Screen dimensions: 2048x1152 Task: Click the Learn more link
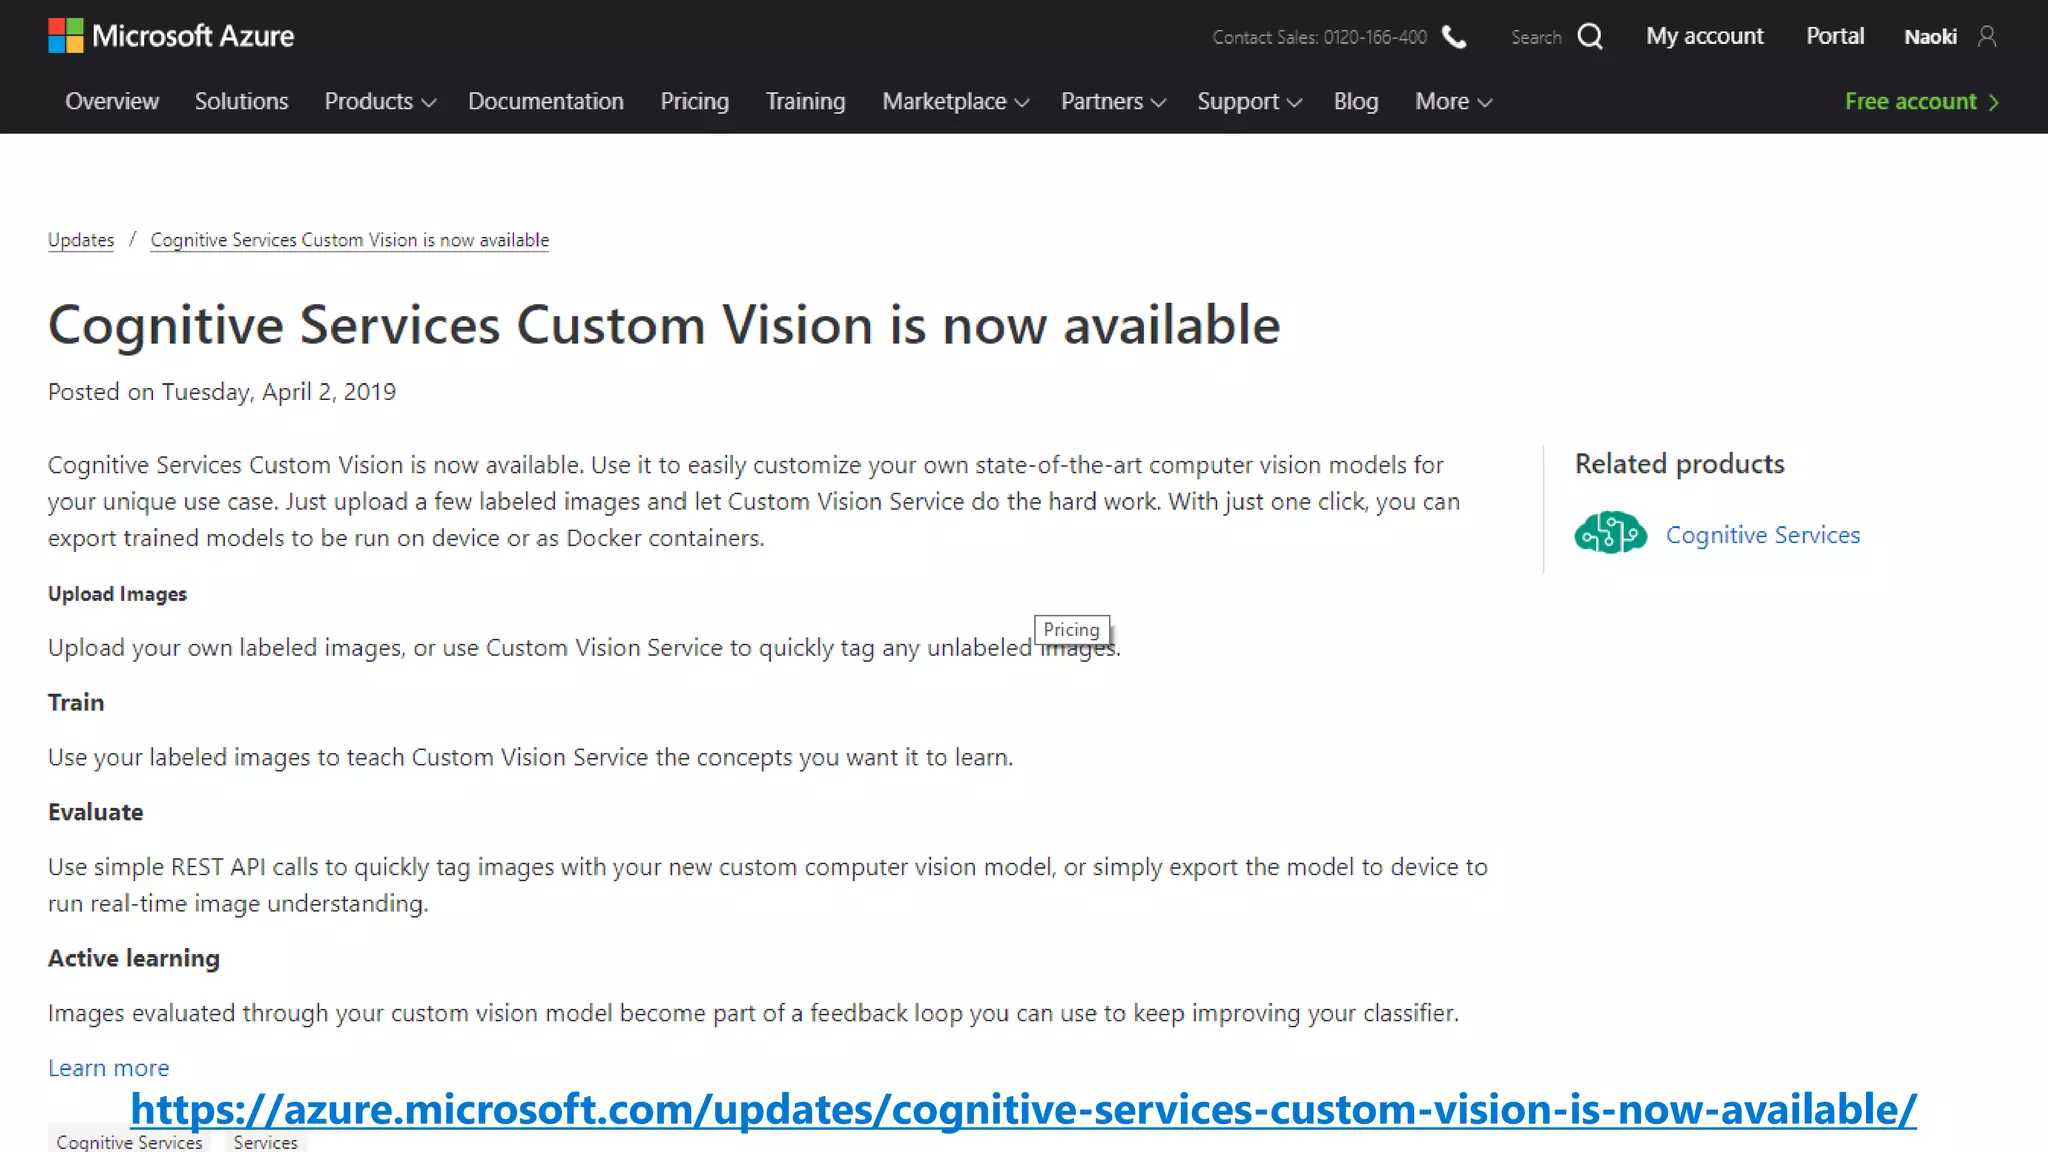[x=109, y=1068]
